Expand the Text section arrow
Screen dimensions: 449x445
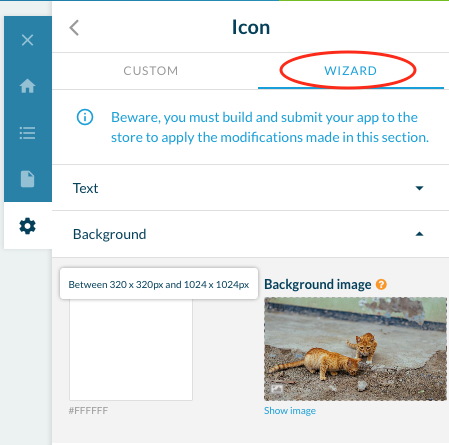(x=419, y=188)
